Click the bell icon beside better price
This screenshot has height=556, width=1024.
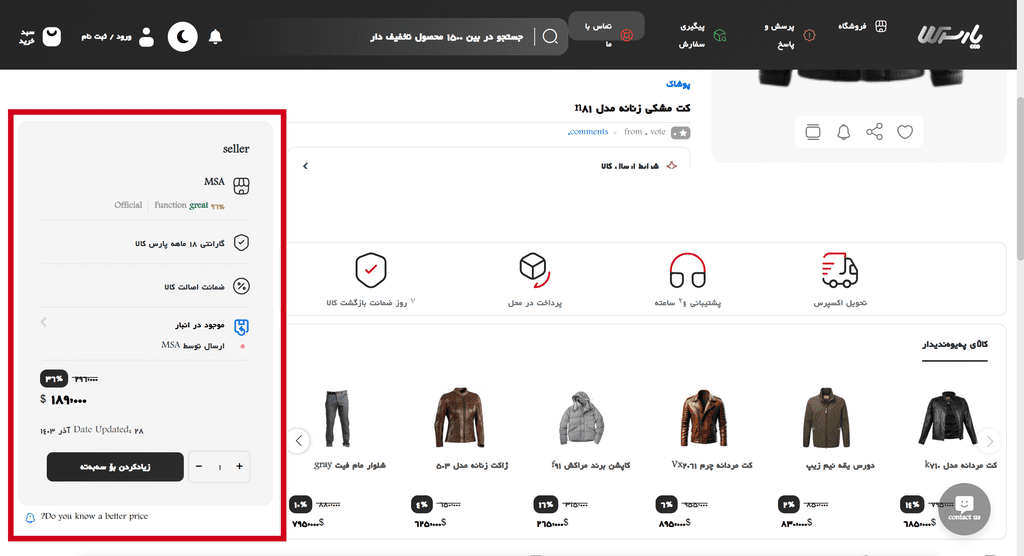click(30, 518)
